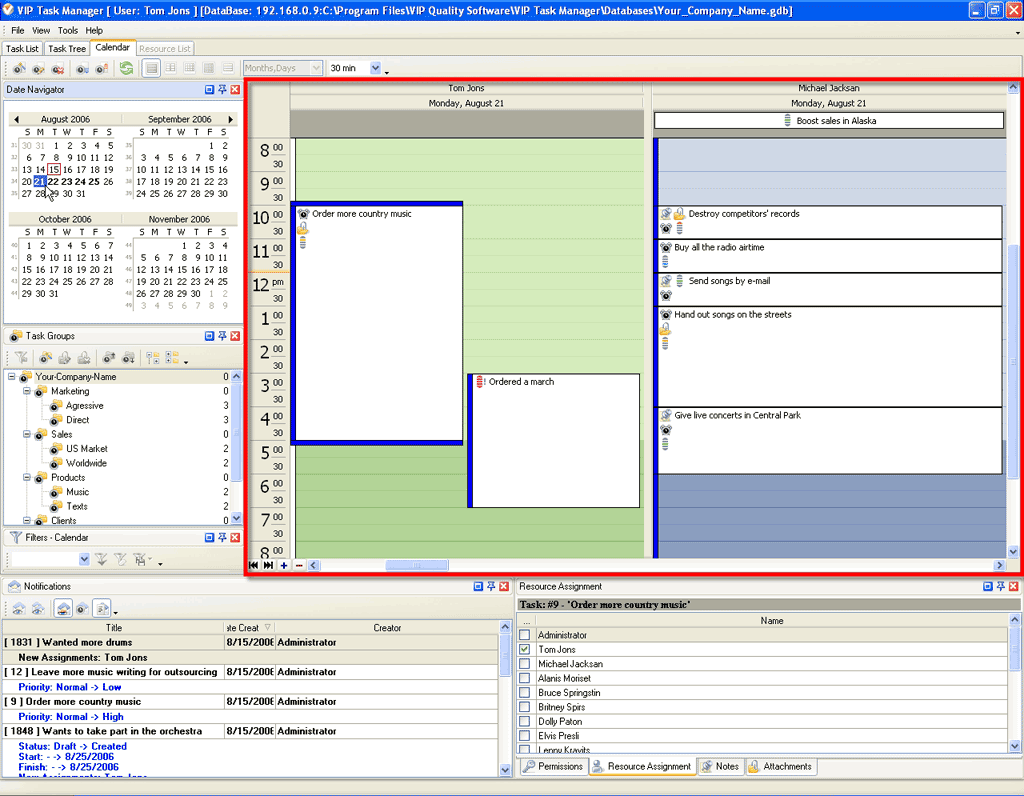Viewport: 1024px width, 796px height.
Task: Select the day view icon in the toolbar
Action: click(151, 68)
